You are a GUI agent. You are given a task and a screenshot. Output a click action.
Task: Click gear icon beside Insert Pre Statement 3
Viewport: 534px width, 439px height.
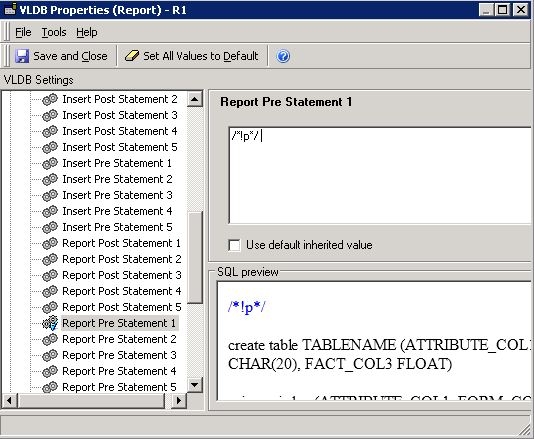point(50,195)
